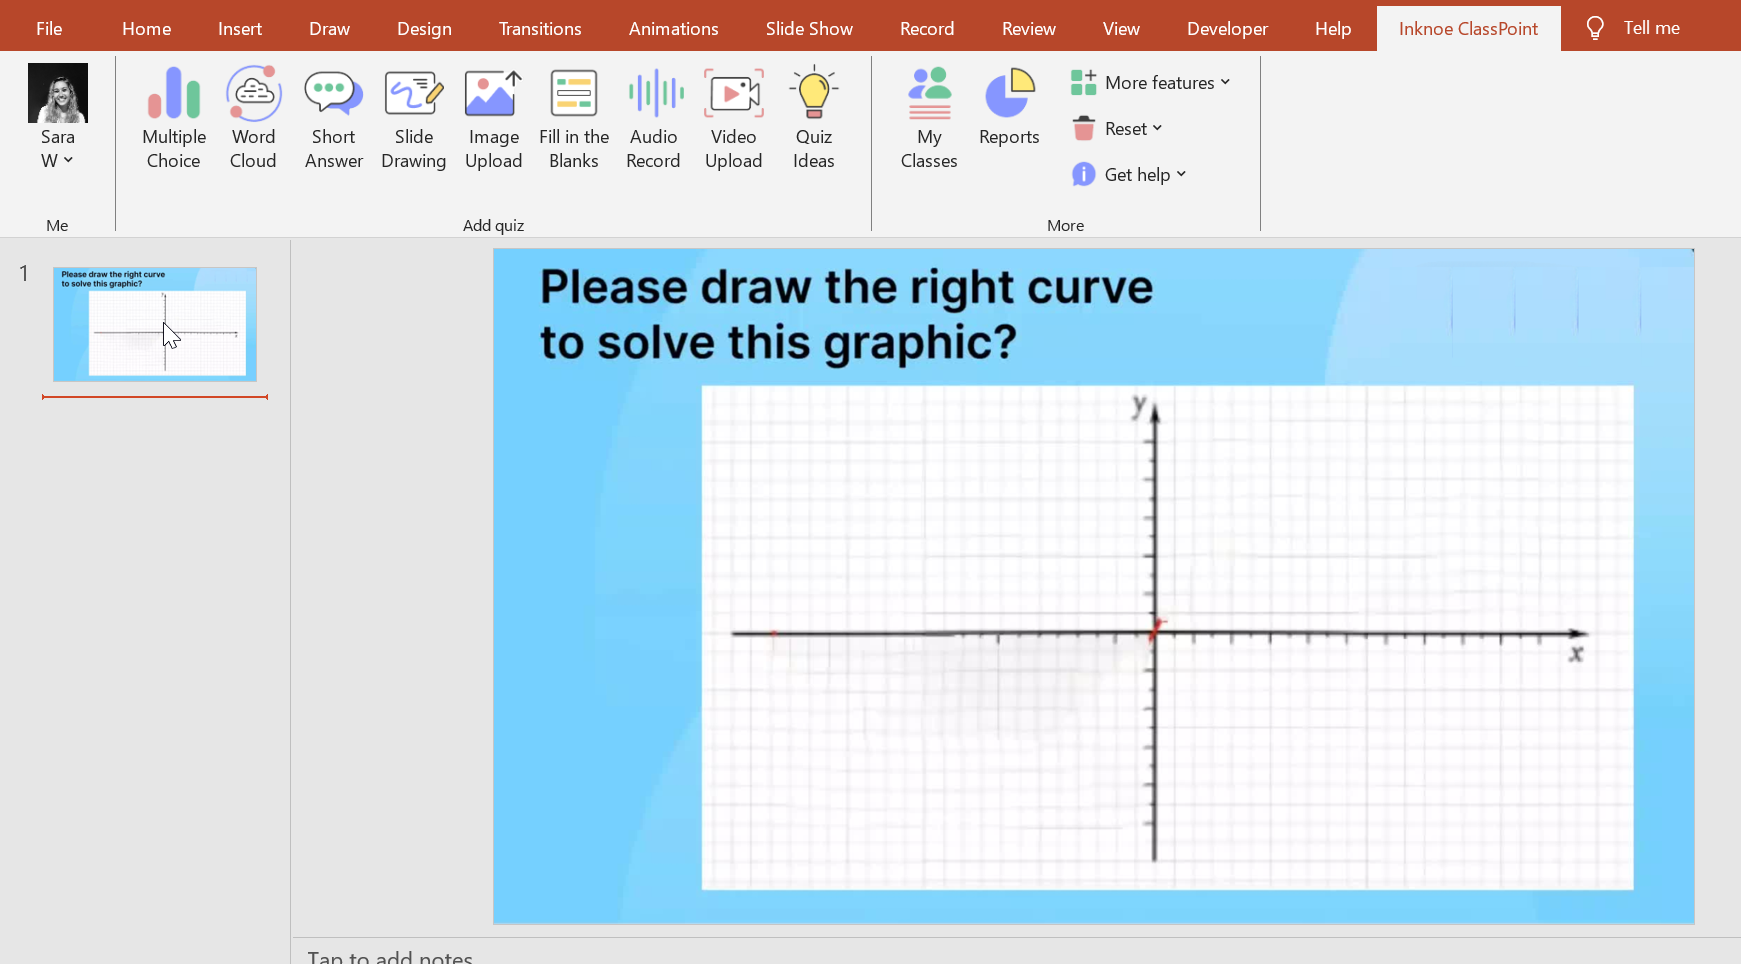Click the coordinate graph image on slide

pyautogui.click(x=1167, y=637)
